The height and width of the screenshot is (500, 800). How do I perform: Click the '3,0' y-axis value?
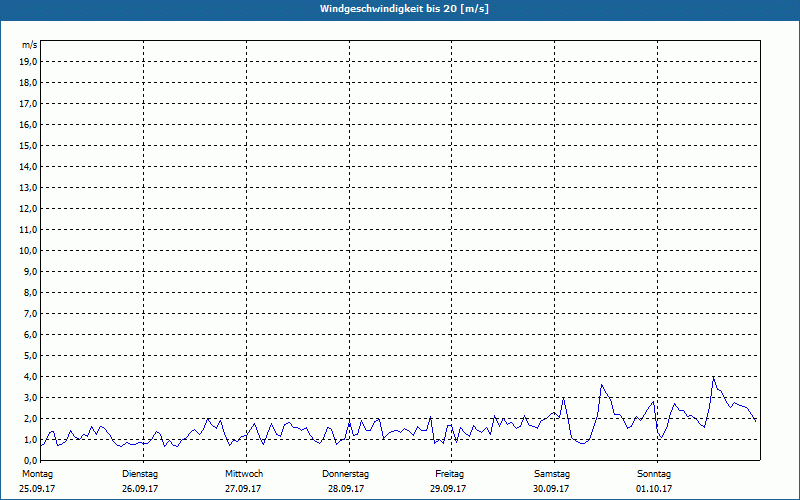click(31, 397)
